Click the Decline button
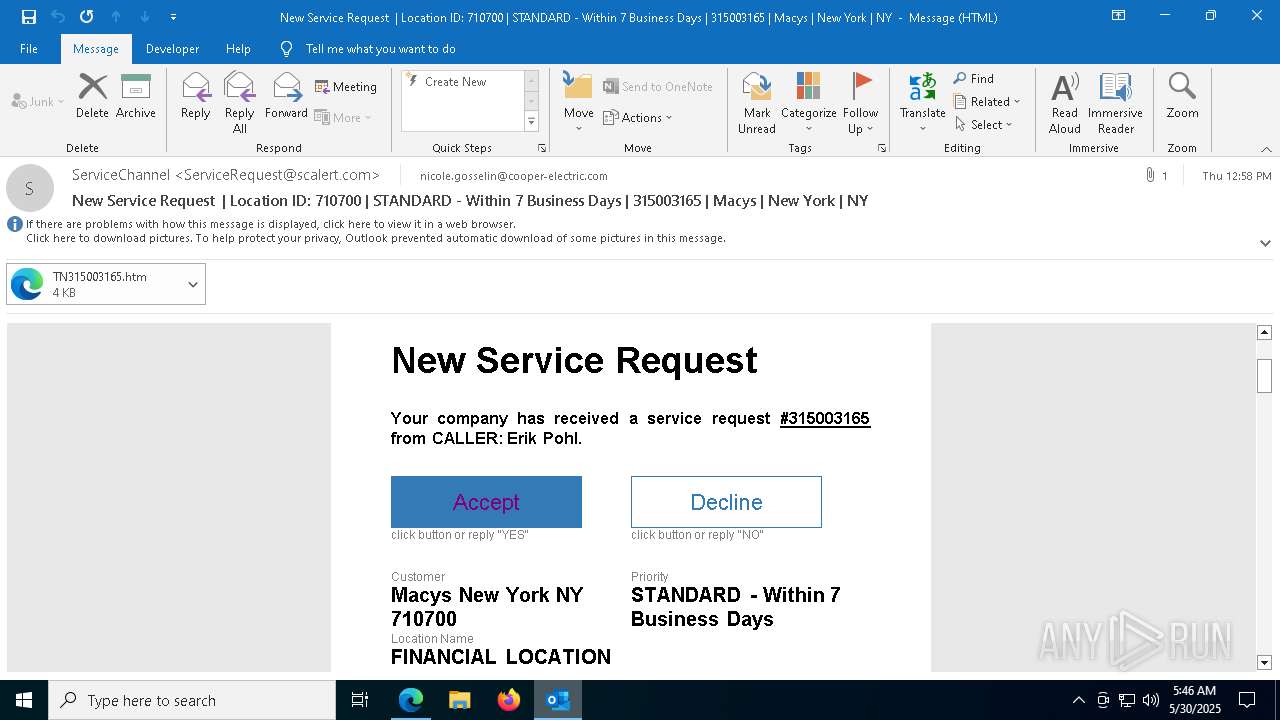This screenshot has width=1280, height=720. tap(726, 502)
